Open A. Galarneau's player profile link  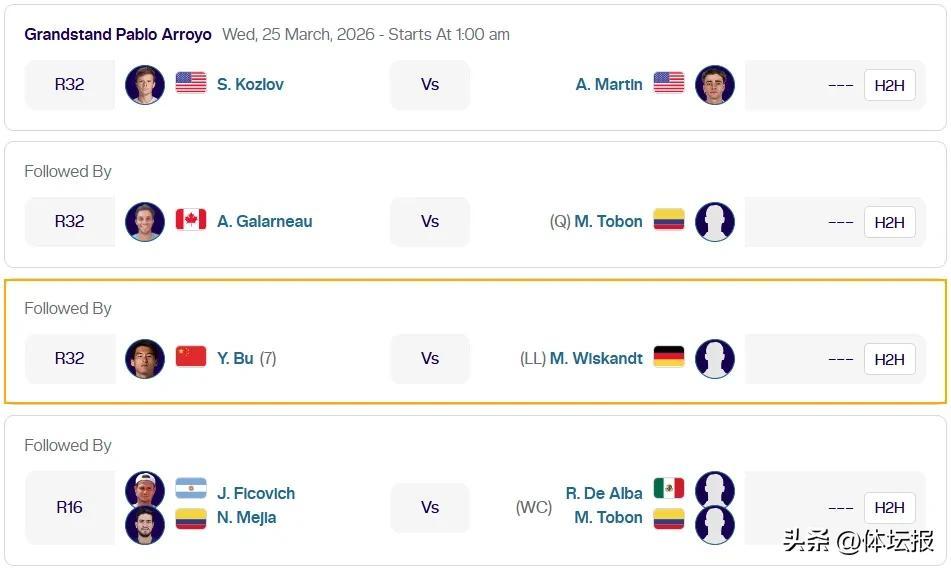(264, 222)
